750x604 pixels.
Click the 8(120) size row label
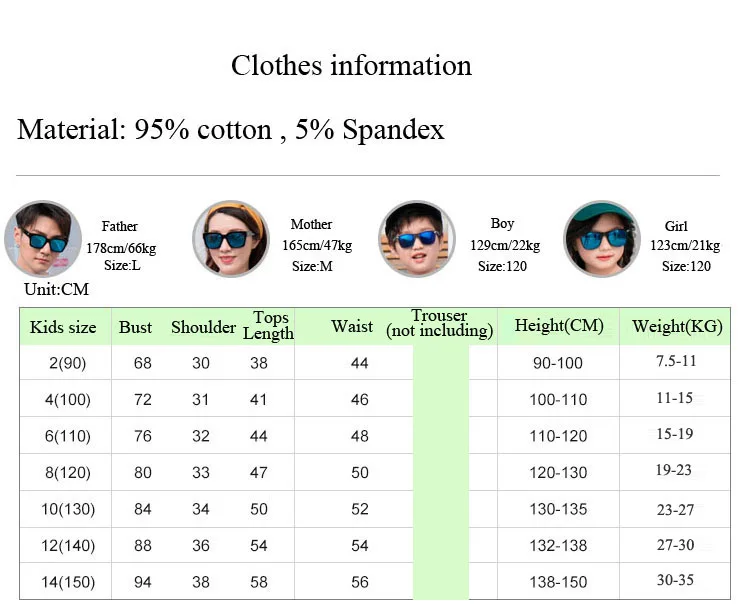[x=67, y=472]
